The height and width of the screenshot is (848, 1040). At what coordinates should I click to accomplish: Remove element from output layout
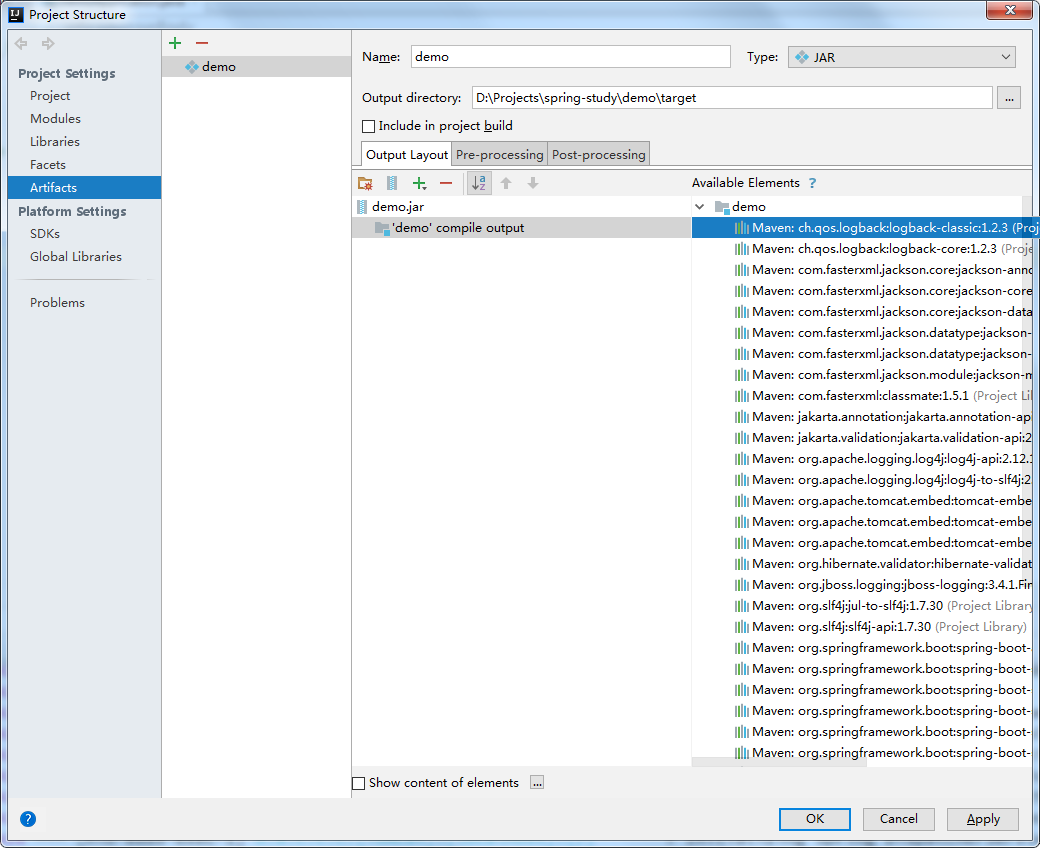(446, 183)
